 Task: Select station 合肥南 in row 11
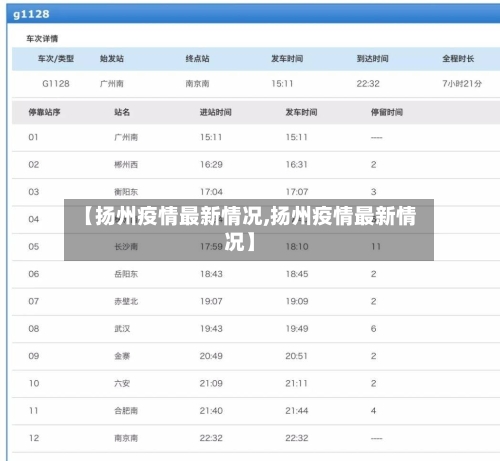pyautogui.click(x=126, y=410)
